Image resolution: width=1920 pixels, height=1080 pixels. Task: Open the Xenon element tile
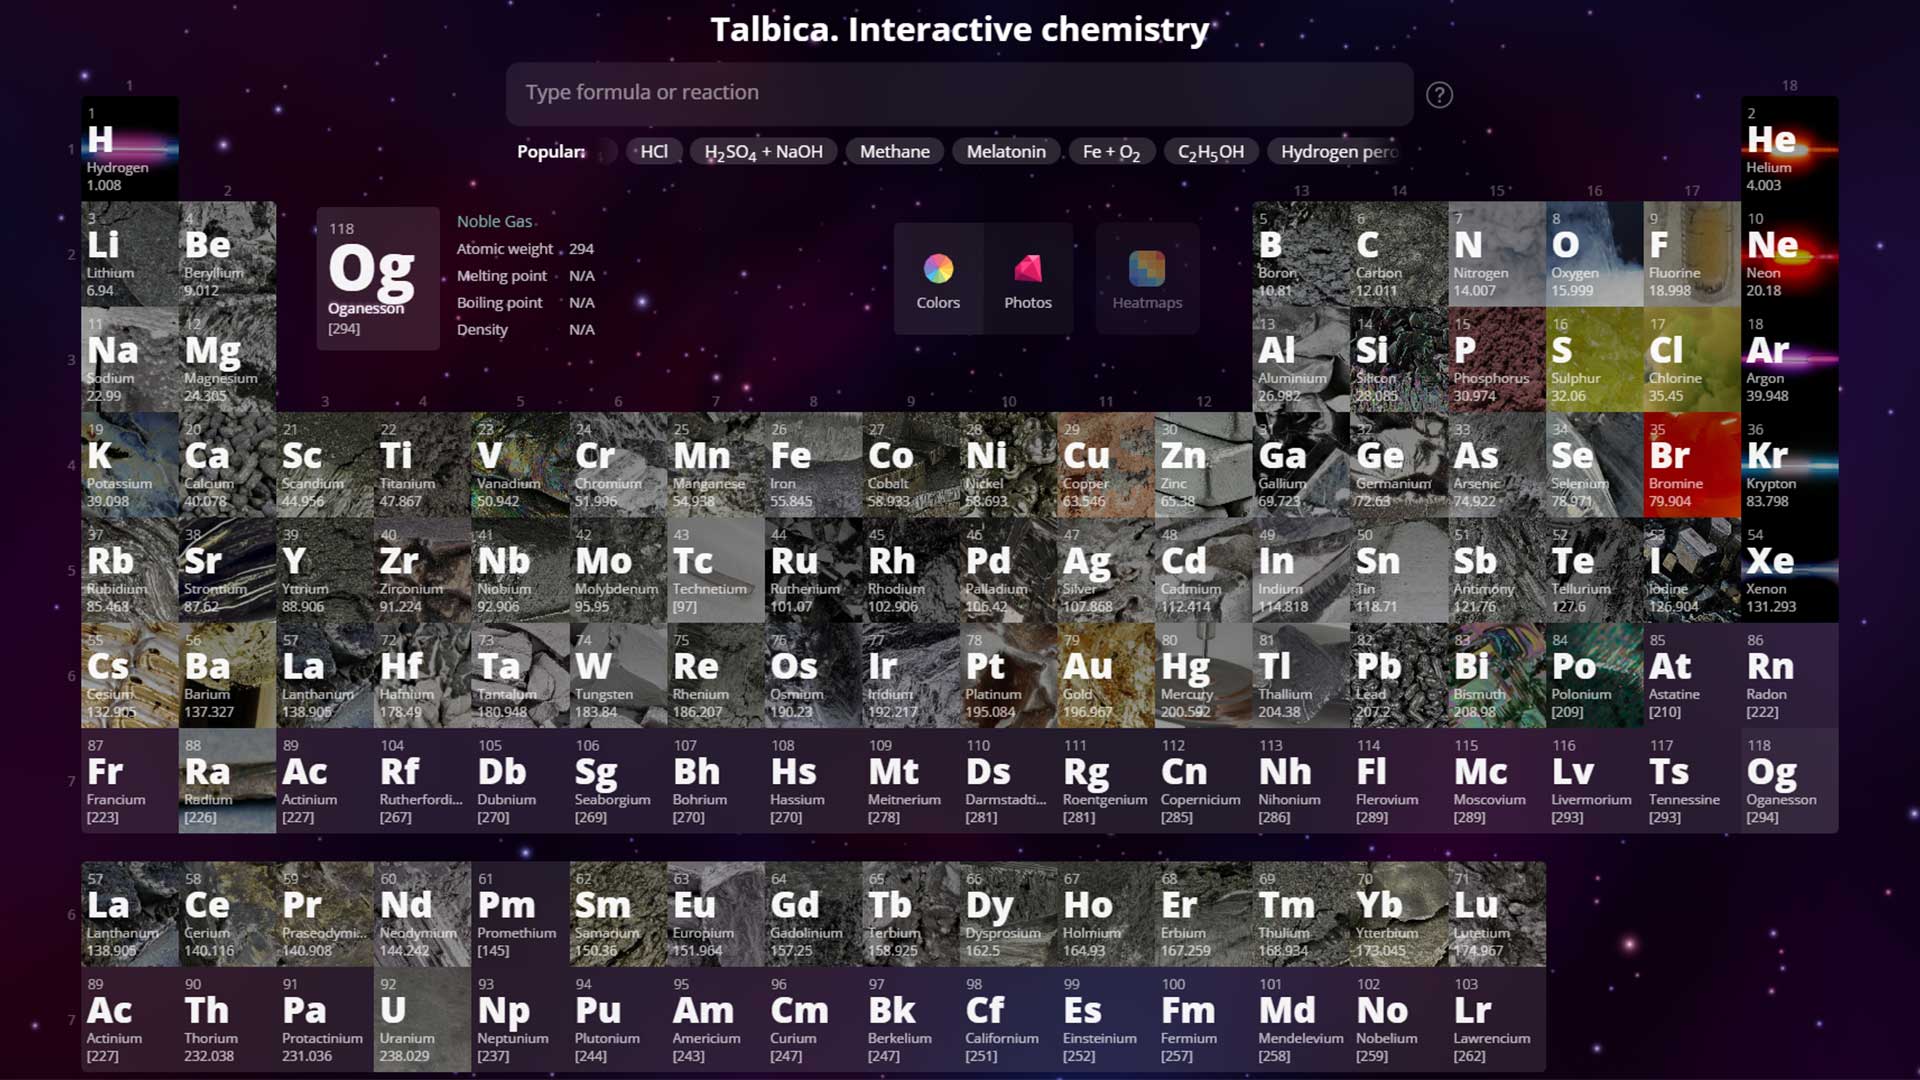[x=1790, y=570]
